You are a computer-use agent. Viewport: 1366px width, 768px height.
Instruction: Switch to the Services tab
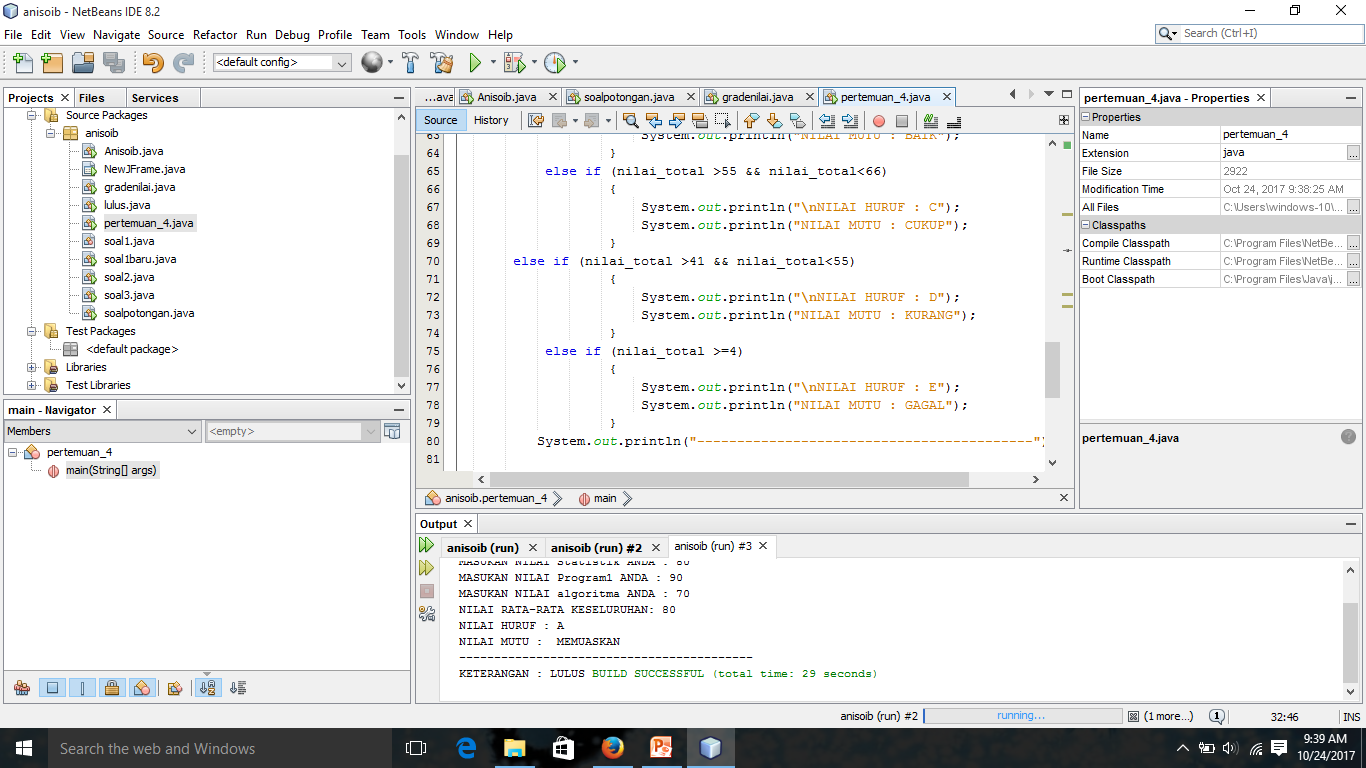(x=155, y=98)
